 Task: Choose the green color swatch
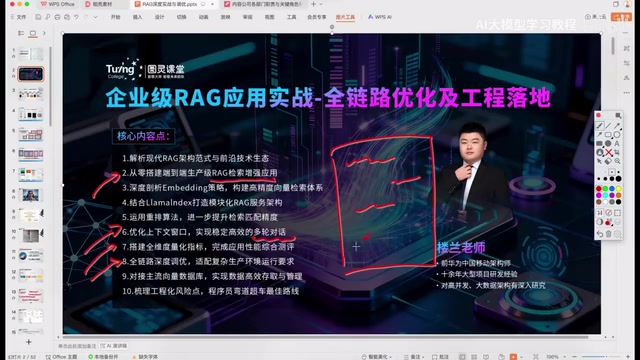605,188
